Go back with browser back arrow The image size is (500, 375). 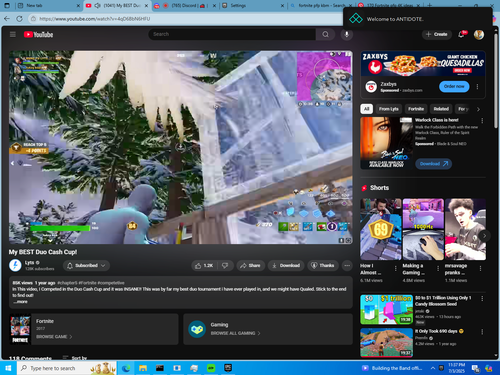coord(7,19)
